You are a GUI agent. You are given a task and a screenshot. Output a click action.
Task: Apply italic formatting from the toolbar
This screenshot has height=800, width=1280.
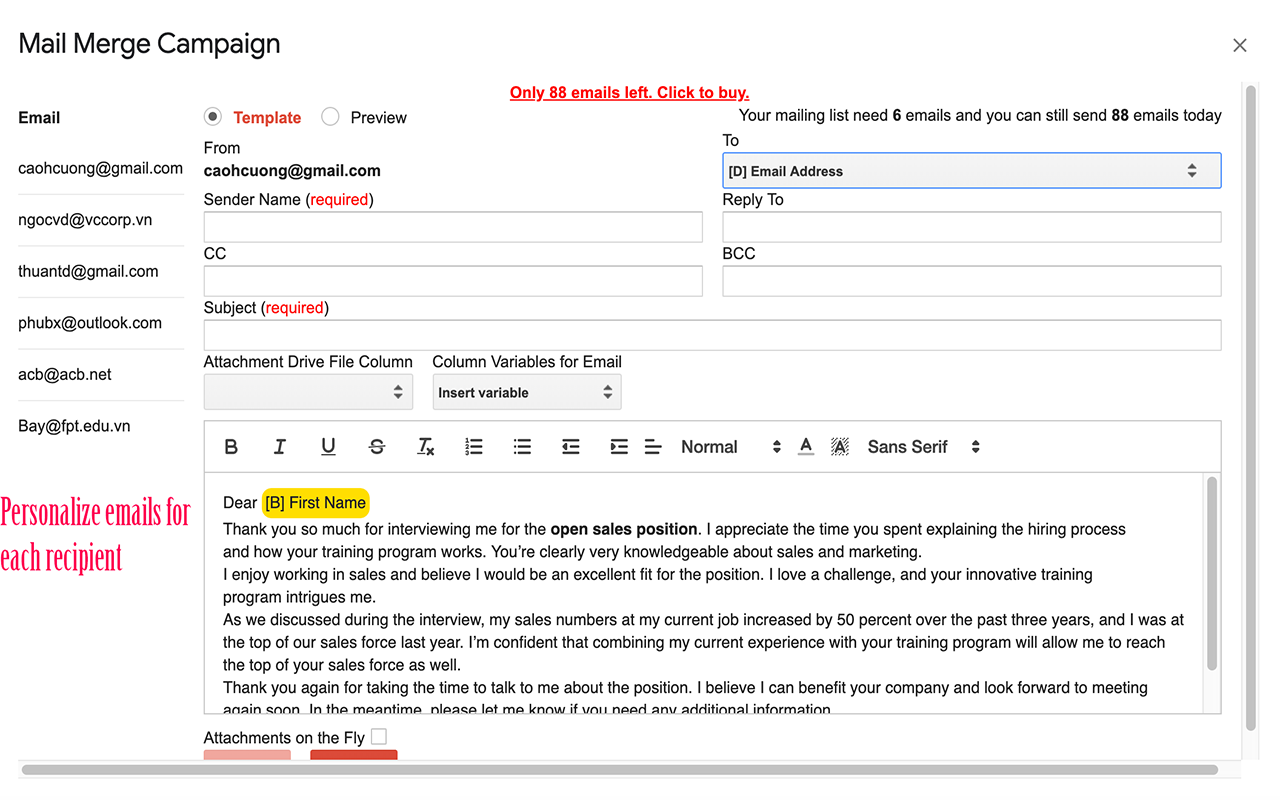[x=280, y=447]
